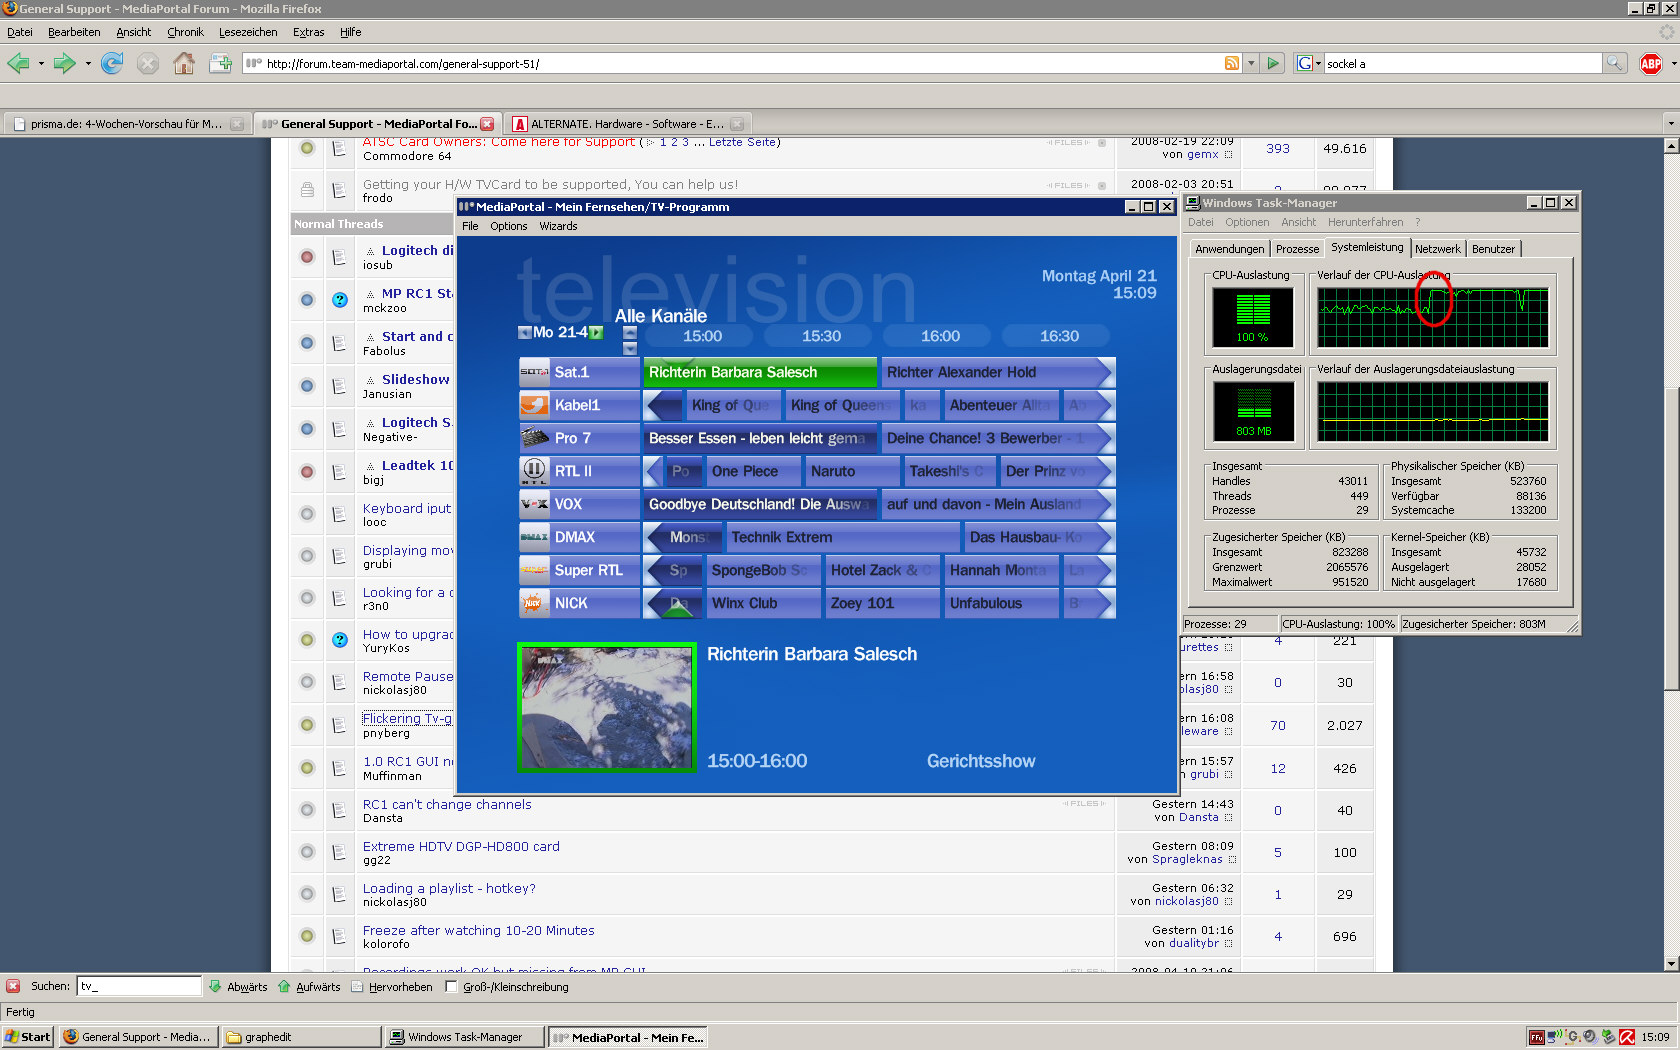Select the Winx Club program on NICK

(764, 603)
